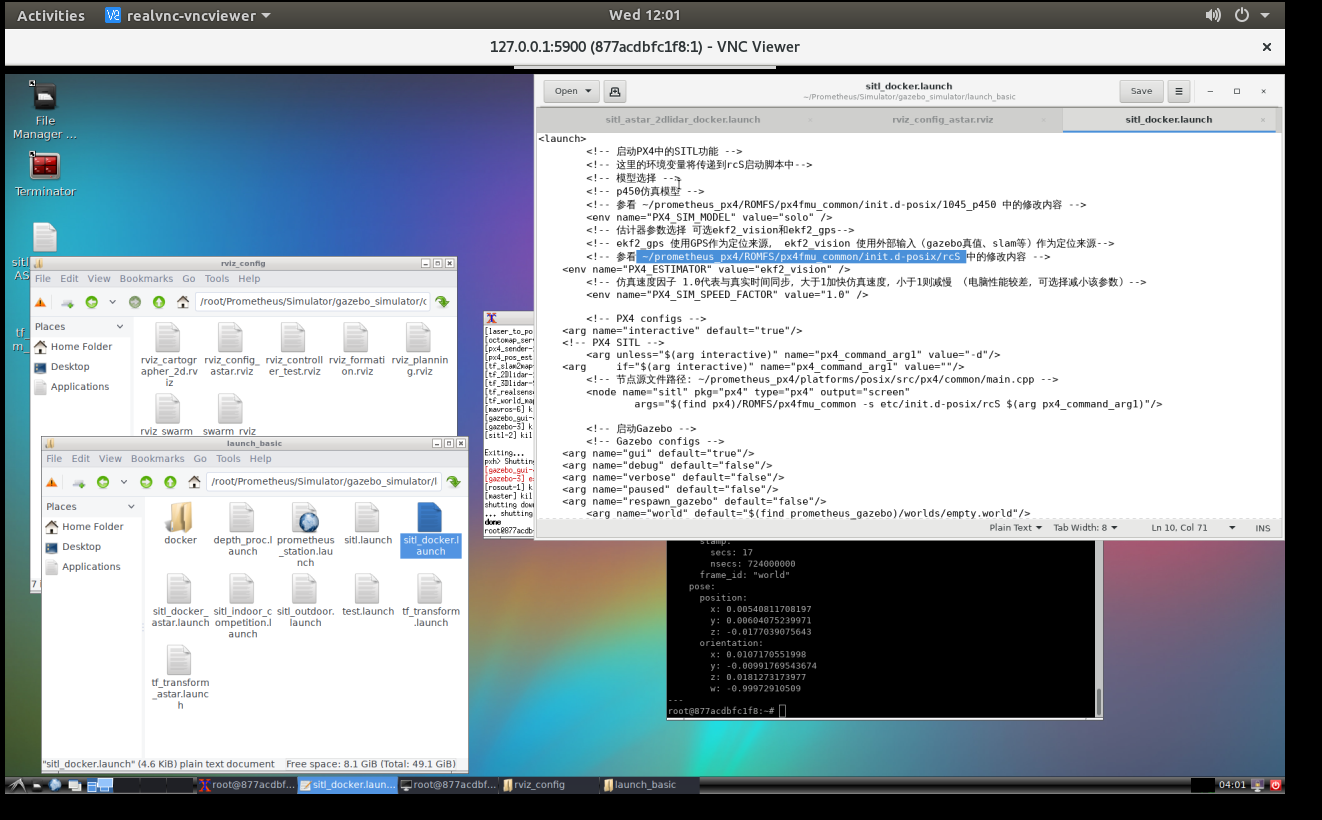Open the docker folder in launch_basic

pyautogui.click(x=180, y=520)
